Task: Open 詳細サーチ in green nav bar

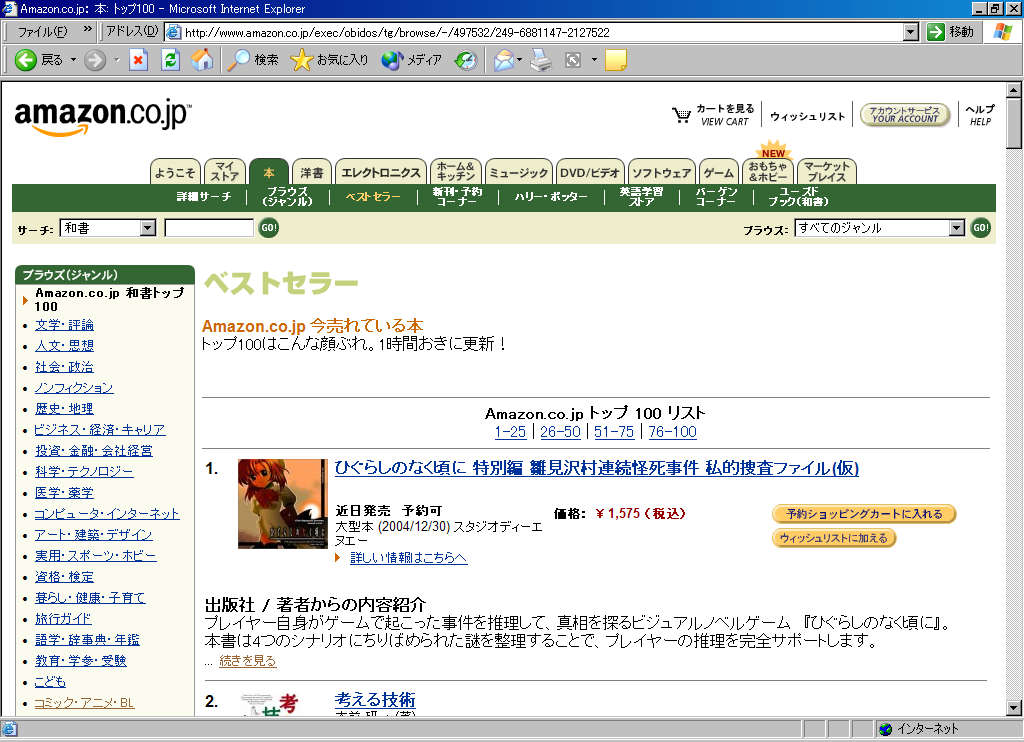Action: tap(204, 197)
